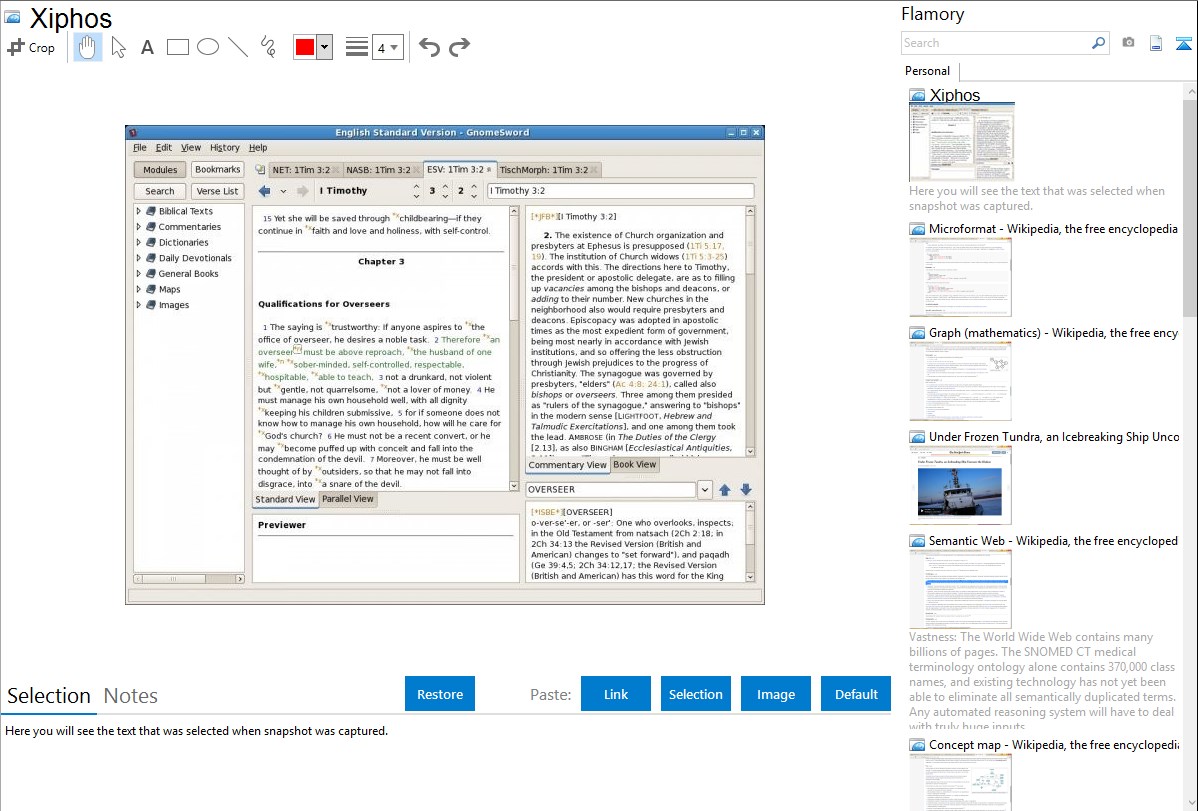Click the Restore button
This screenshot has height=811, width=1198.
tap(440, 694)
